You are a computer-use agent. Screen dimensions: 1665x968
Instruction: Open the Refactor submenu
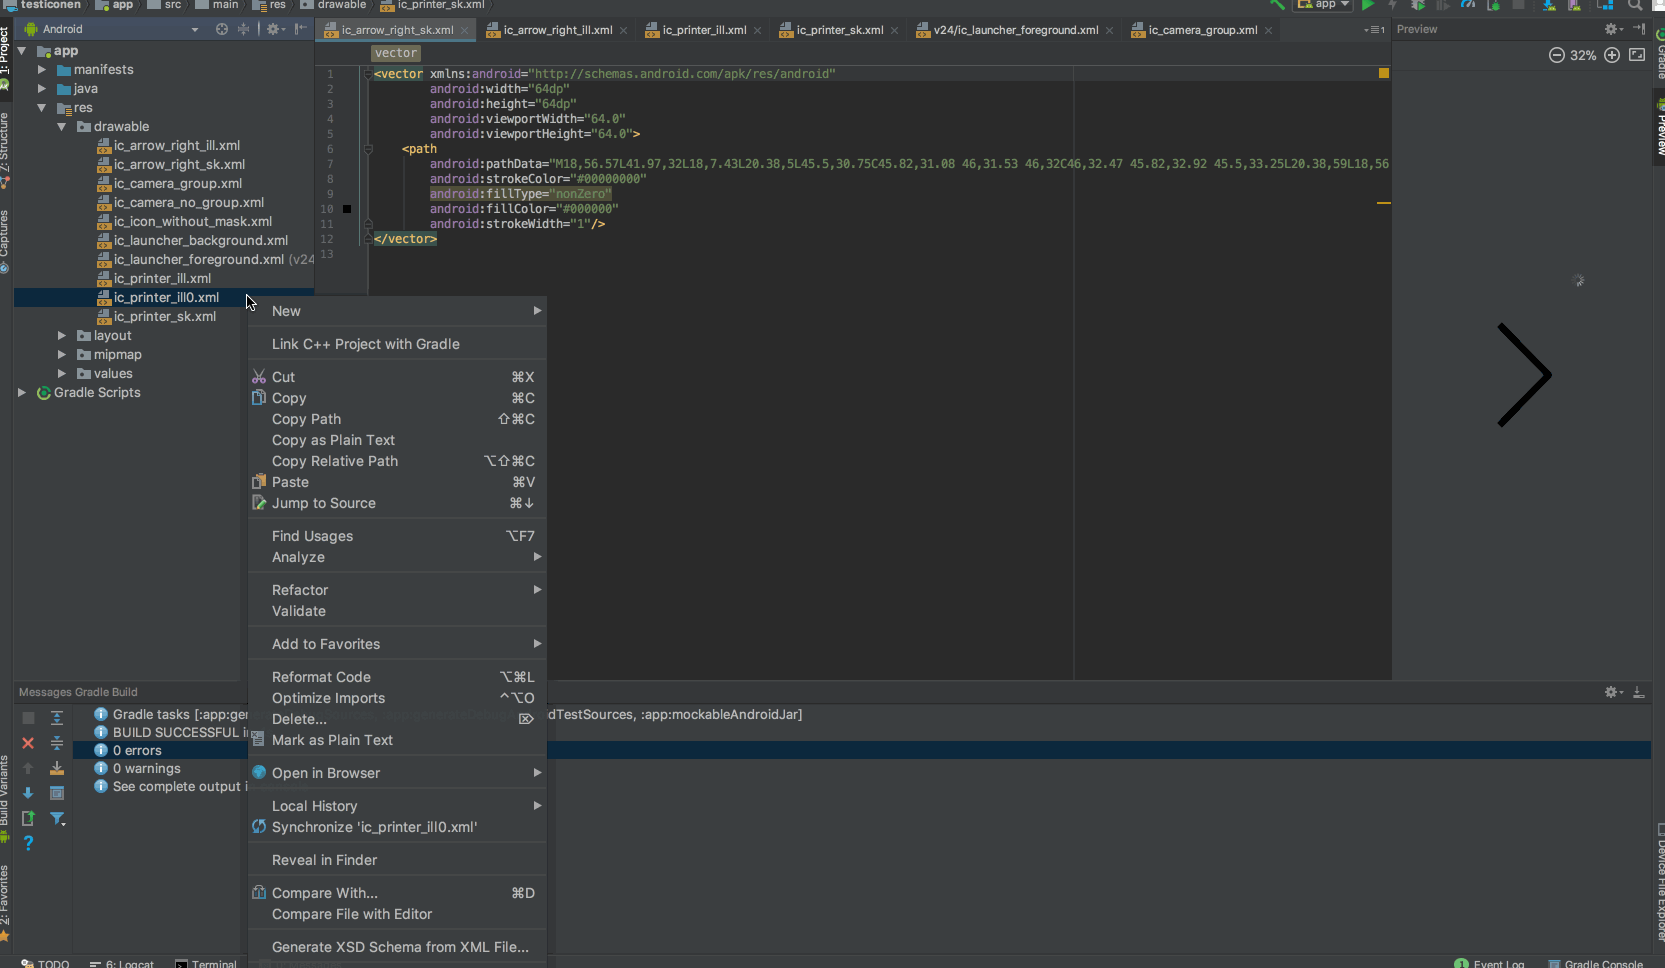point(397,590)
